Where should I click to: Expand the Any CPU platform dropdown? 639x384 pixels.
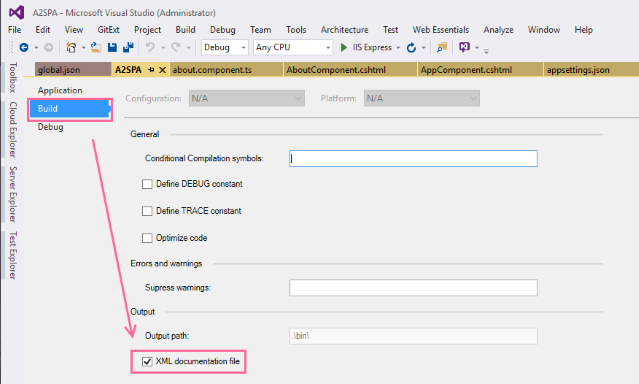pyautogui.click(x=293, y=48)
